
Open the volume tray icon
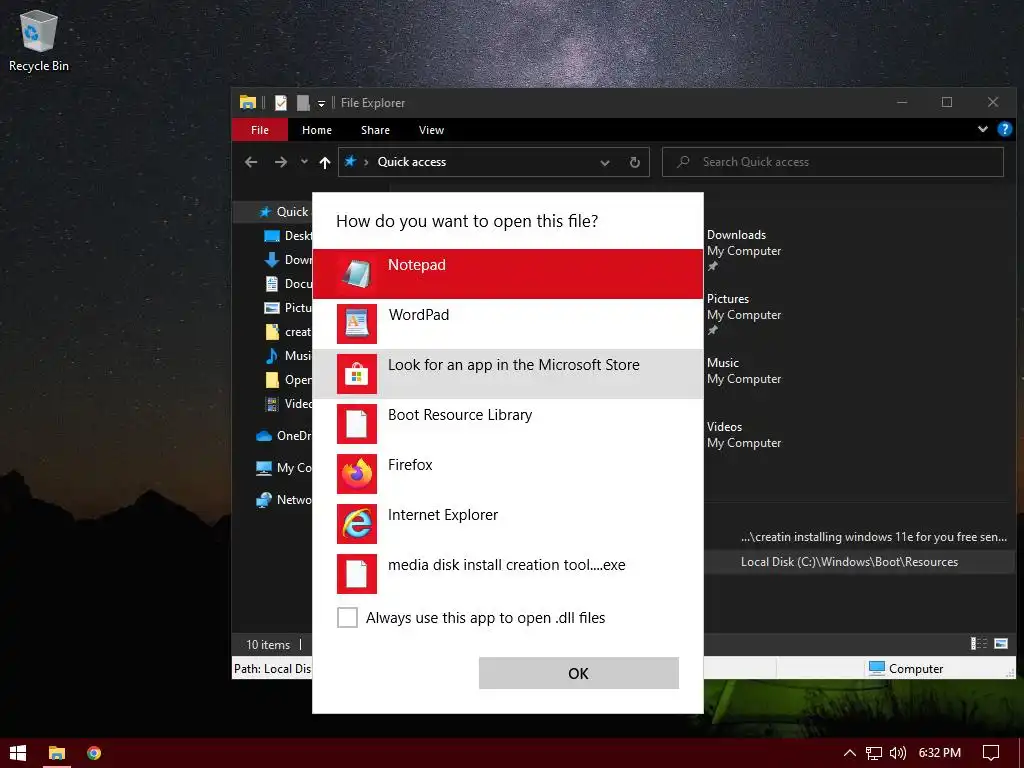pos(898,753)
